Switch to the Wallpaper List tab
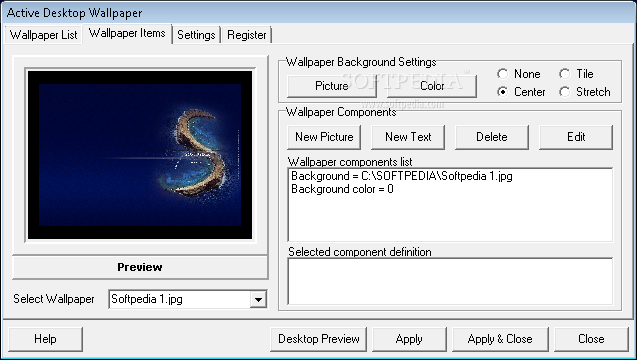 click(x=43, y=35)
